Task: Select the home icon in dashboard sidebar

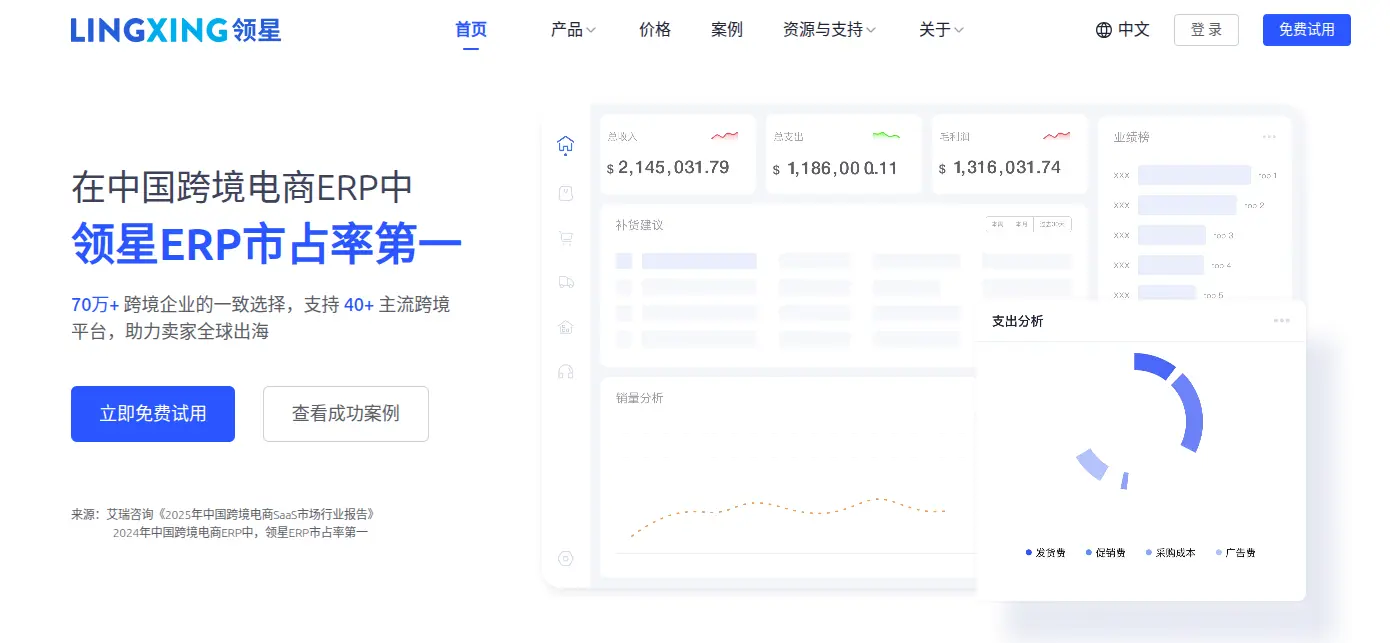Action: (565, 145)
